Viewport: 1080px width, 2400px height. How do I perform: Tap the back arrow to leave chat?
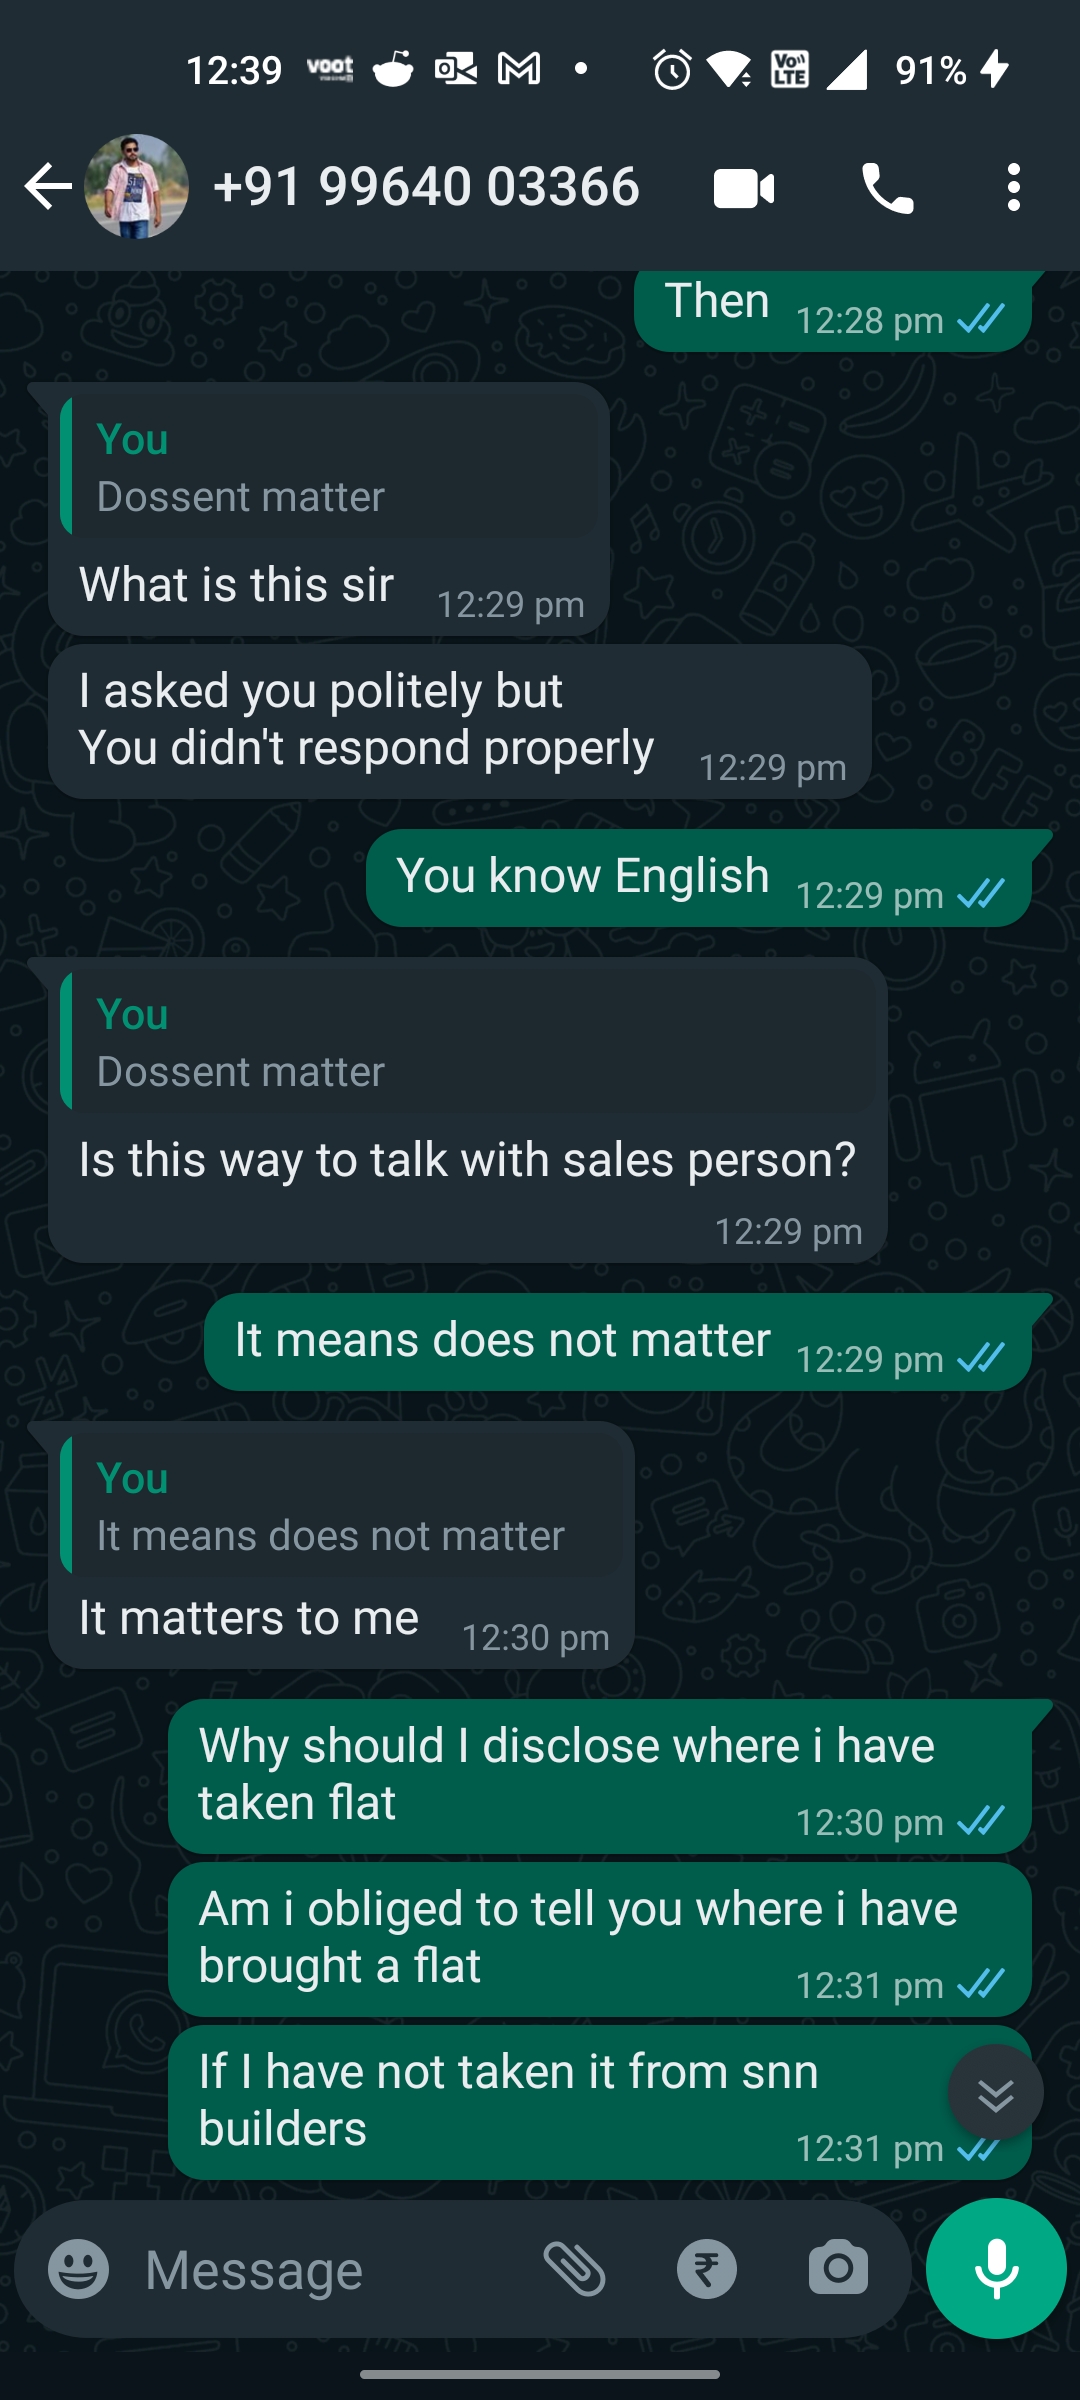47,187
